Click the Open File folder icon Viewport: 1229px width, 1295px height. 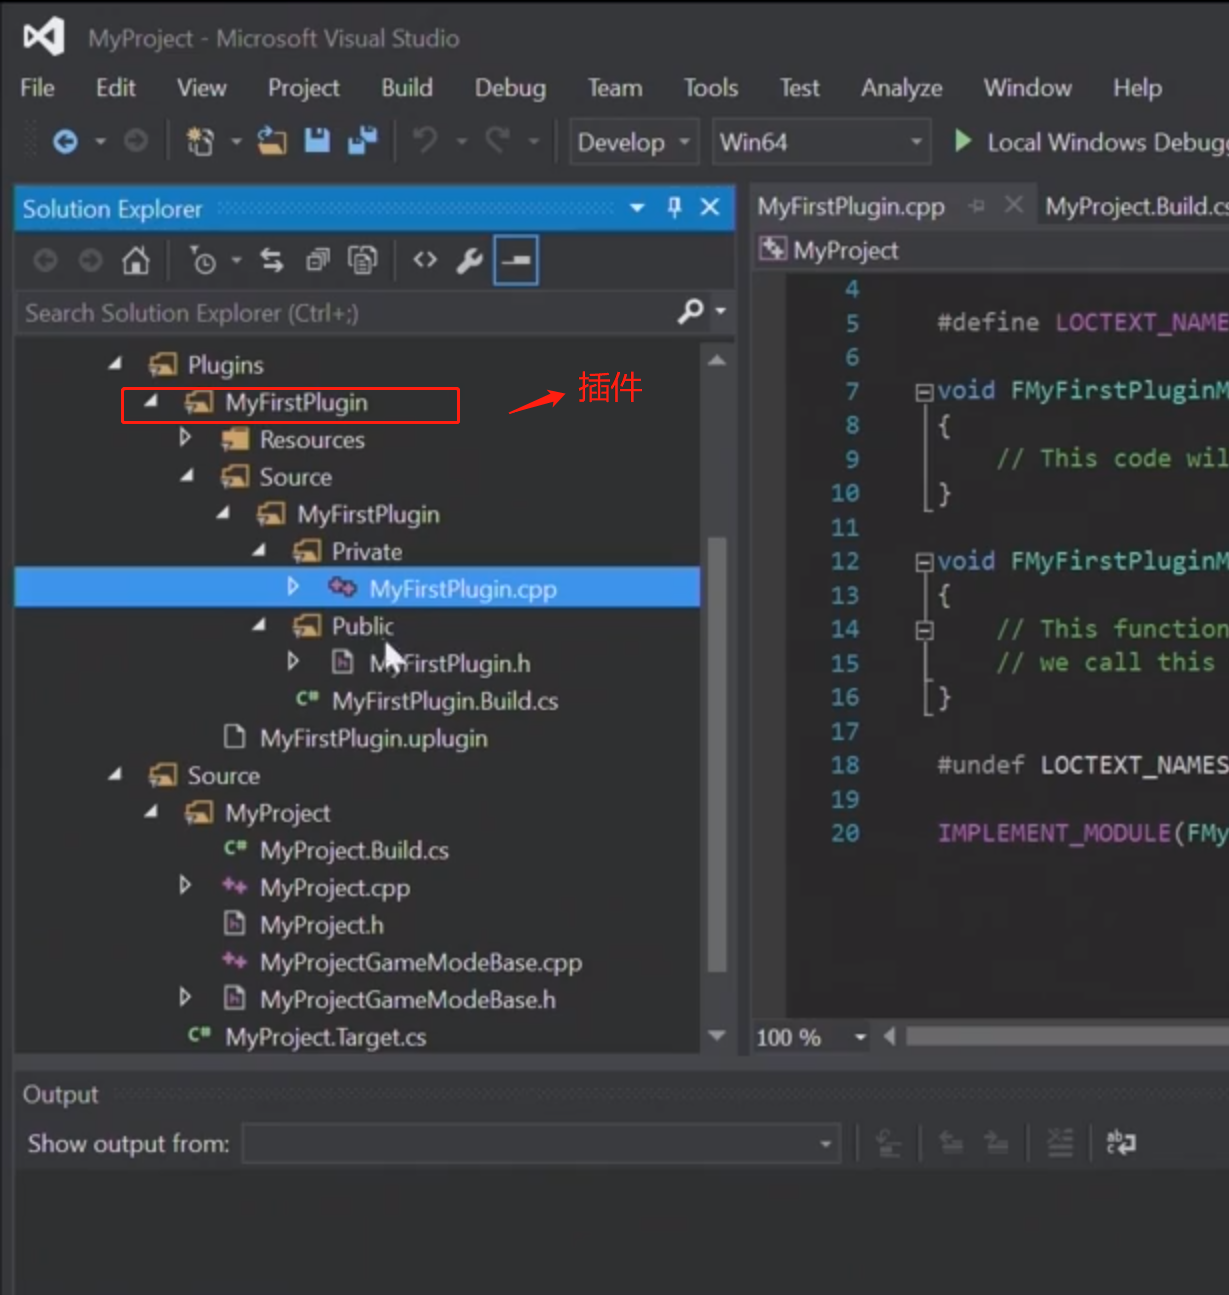(272, 141)
